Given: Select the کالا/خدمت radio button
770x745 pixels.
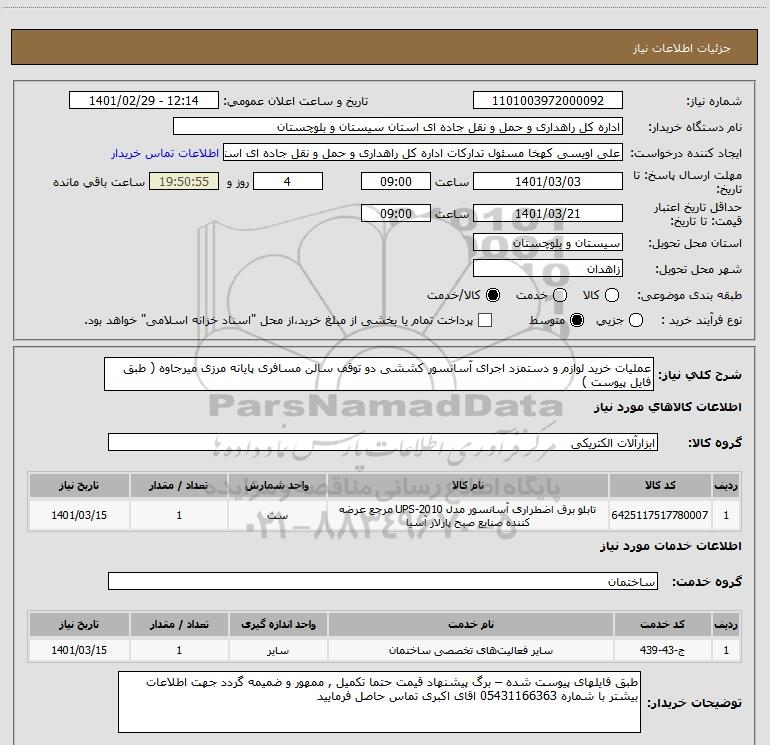Looking at the screenshot, I should (x=493, y=295).
